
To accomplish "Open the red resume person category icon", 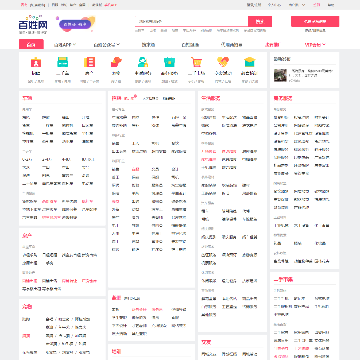I will [36, 62].
